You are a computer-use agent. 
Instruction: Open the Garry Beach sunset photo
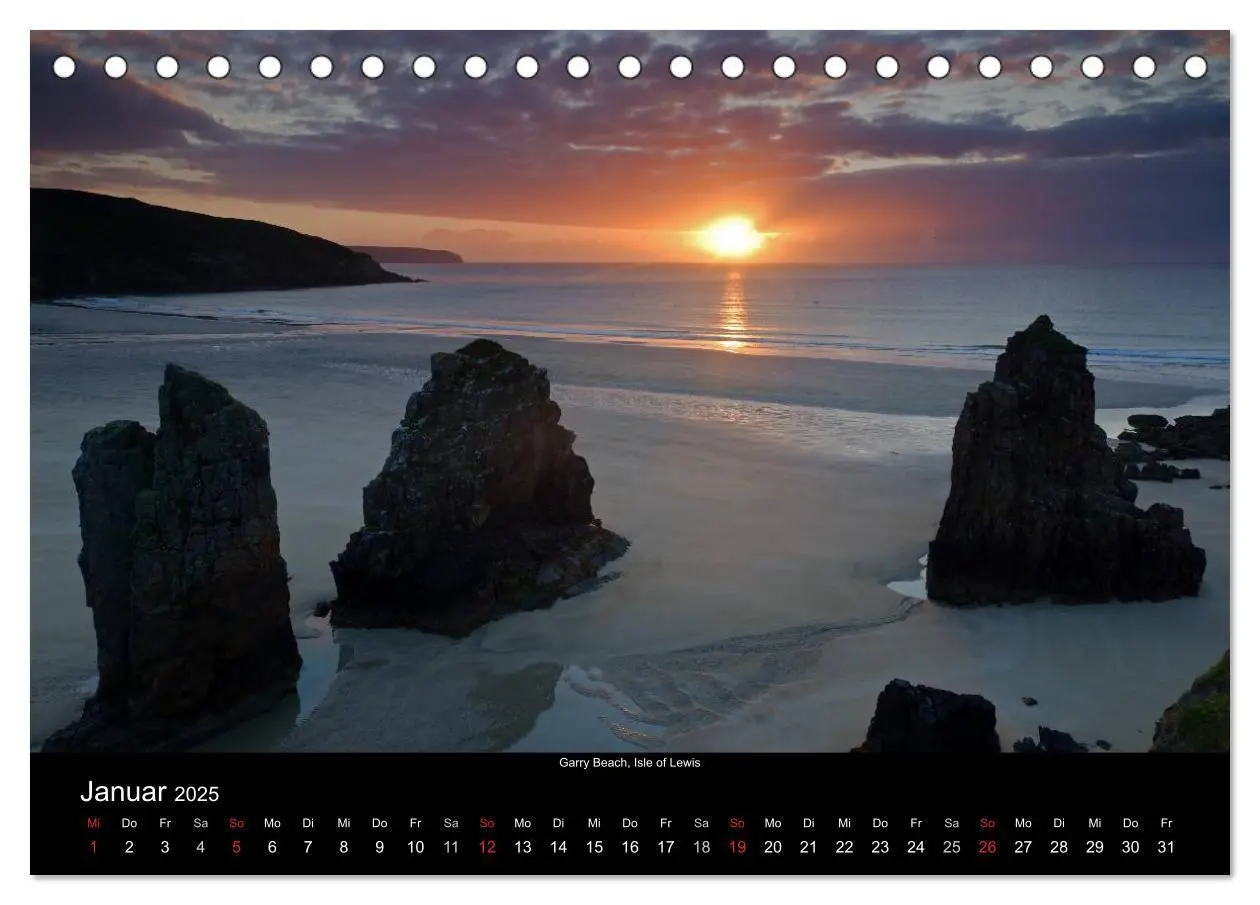tap(630, 391)
